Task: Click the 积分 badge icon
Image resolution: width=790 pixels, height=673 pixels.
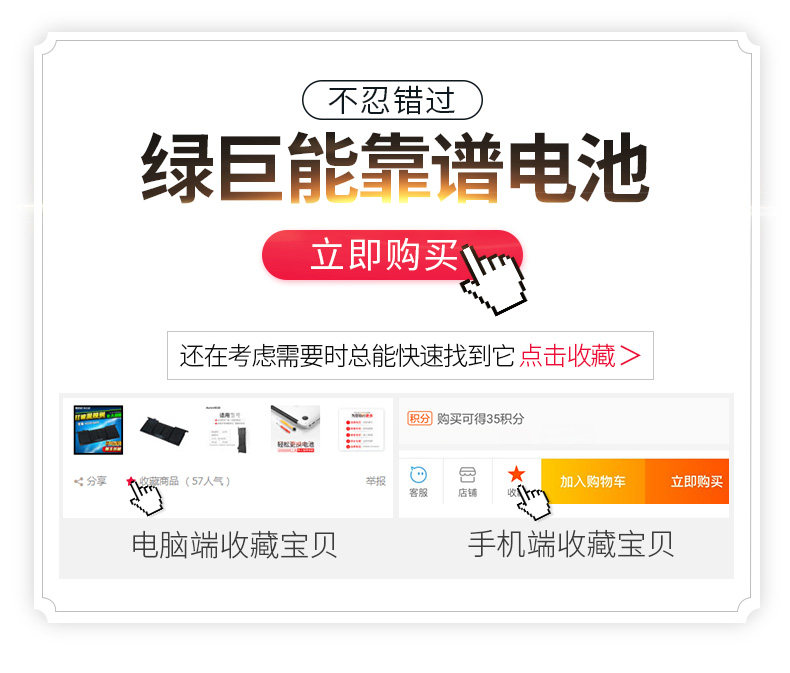Action: coord(420,419)
